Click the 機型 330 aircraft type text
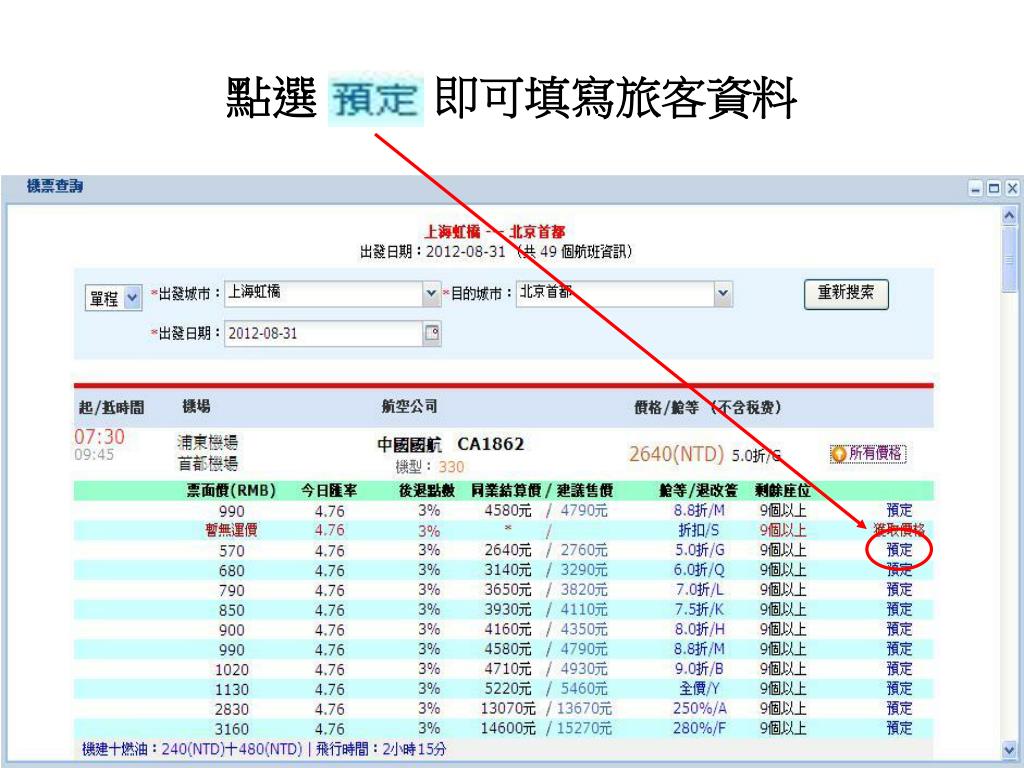 [430, 467]
